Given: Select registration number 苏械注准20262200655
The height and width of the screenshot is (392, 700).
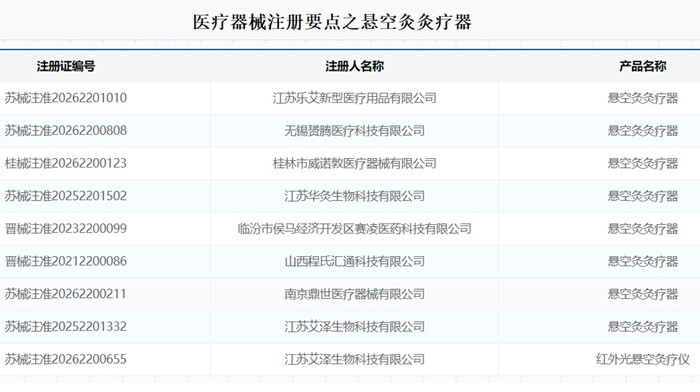Looking at the screenshot, I should coord(66,359).
